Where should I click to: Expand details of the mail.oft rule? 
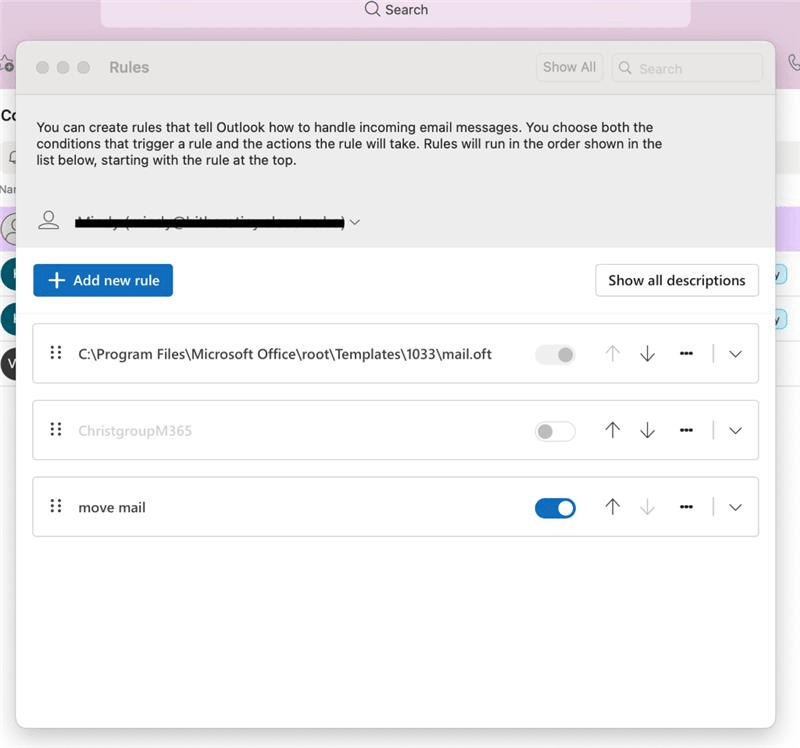click(735, 353)
